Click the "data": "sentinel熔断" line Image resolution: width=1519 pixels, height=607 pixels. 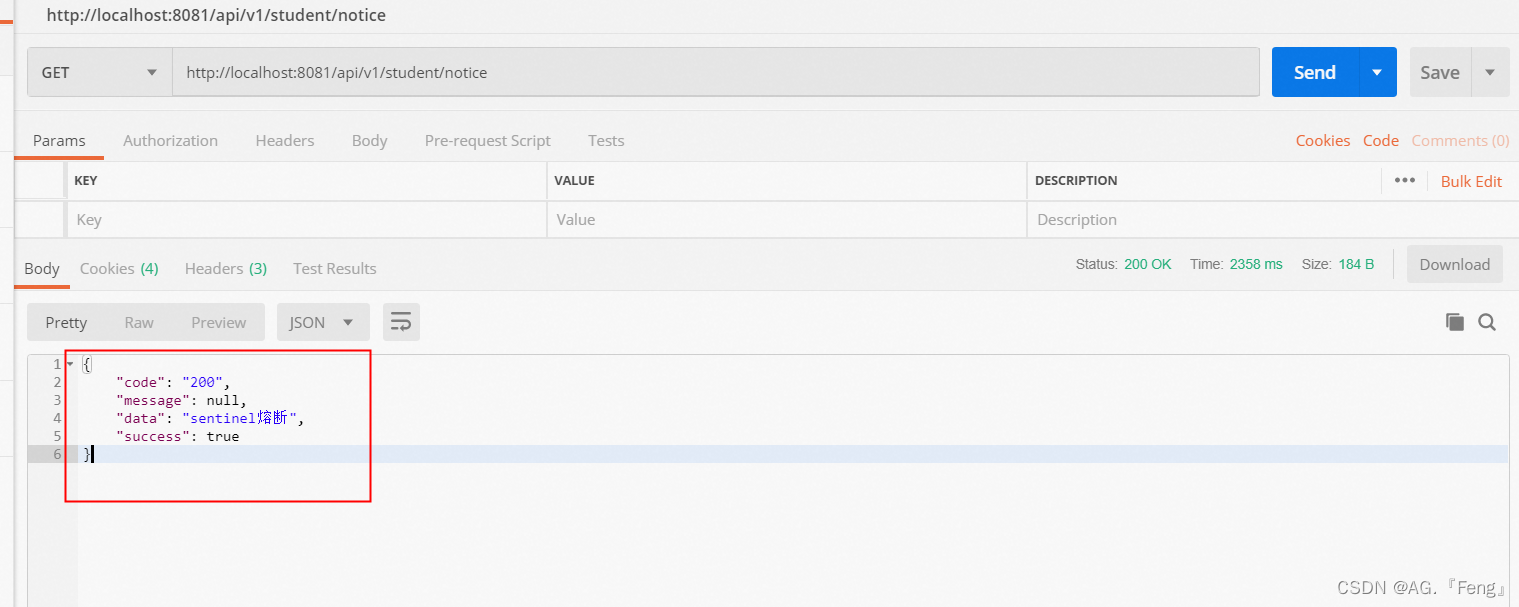[x=210, y=419]
